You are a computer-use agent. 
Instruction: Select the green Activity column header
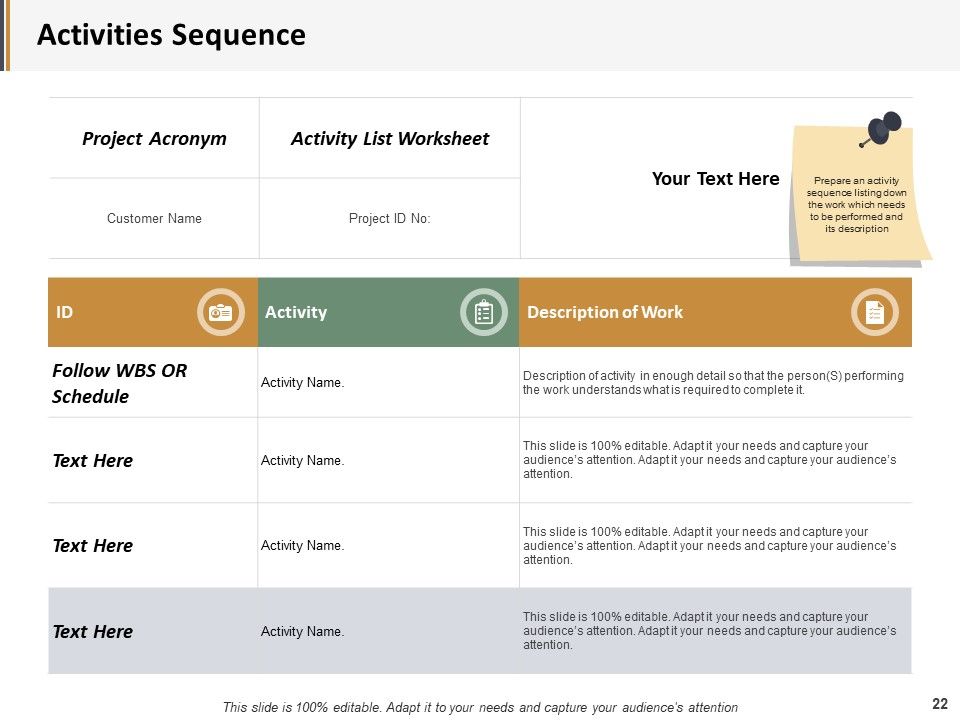388,312
